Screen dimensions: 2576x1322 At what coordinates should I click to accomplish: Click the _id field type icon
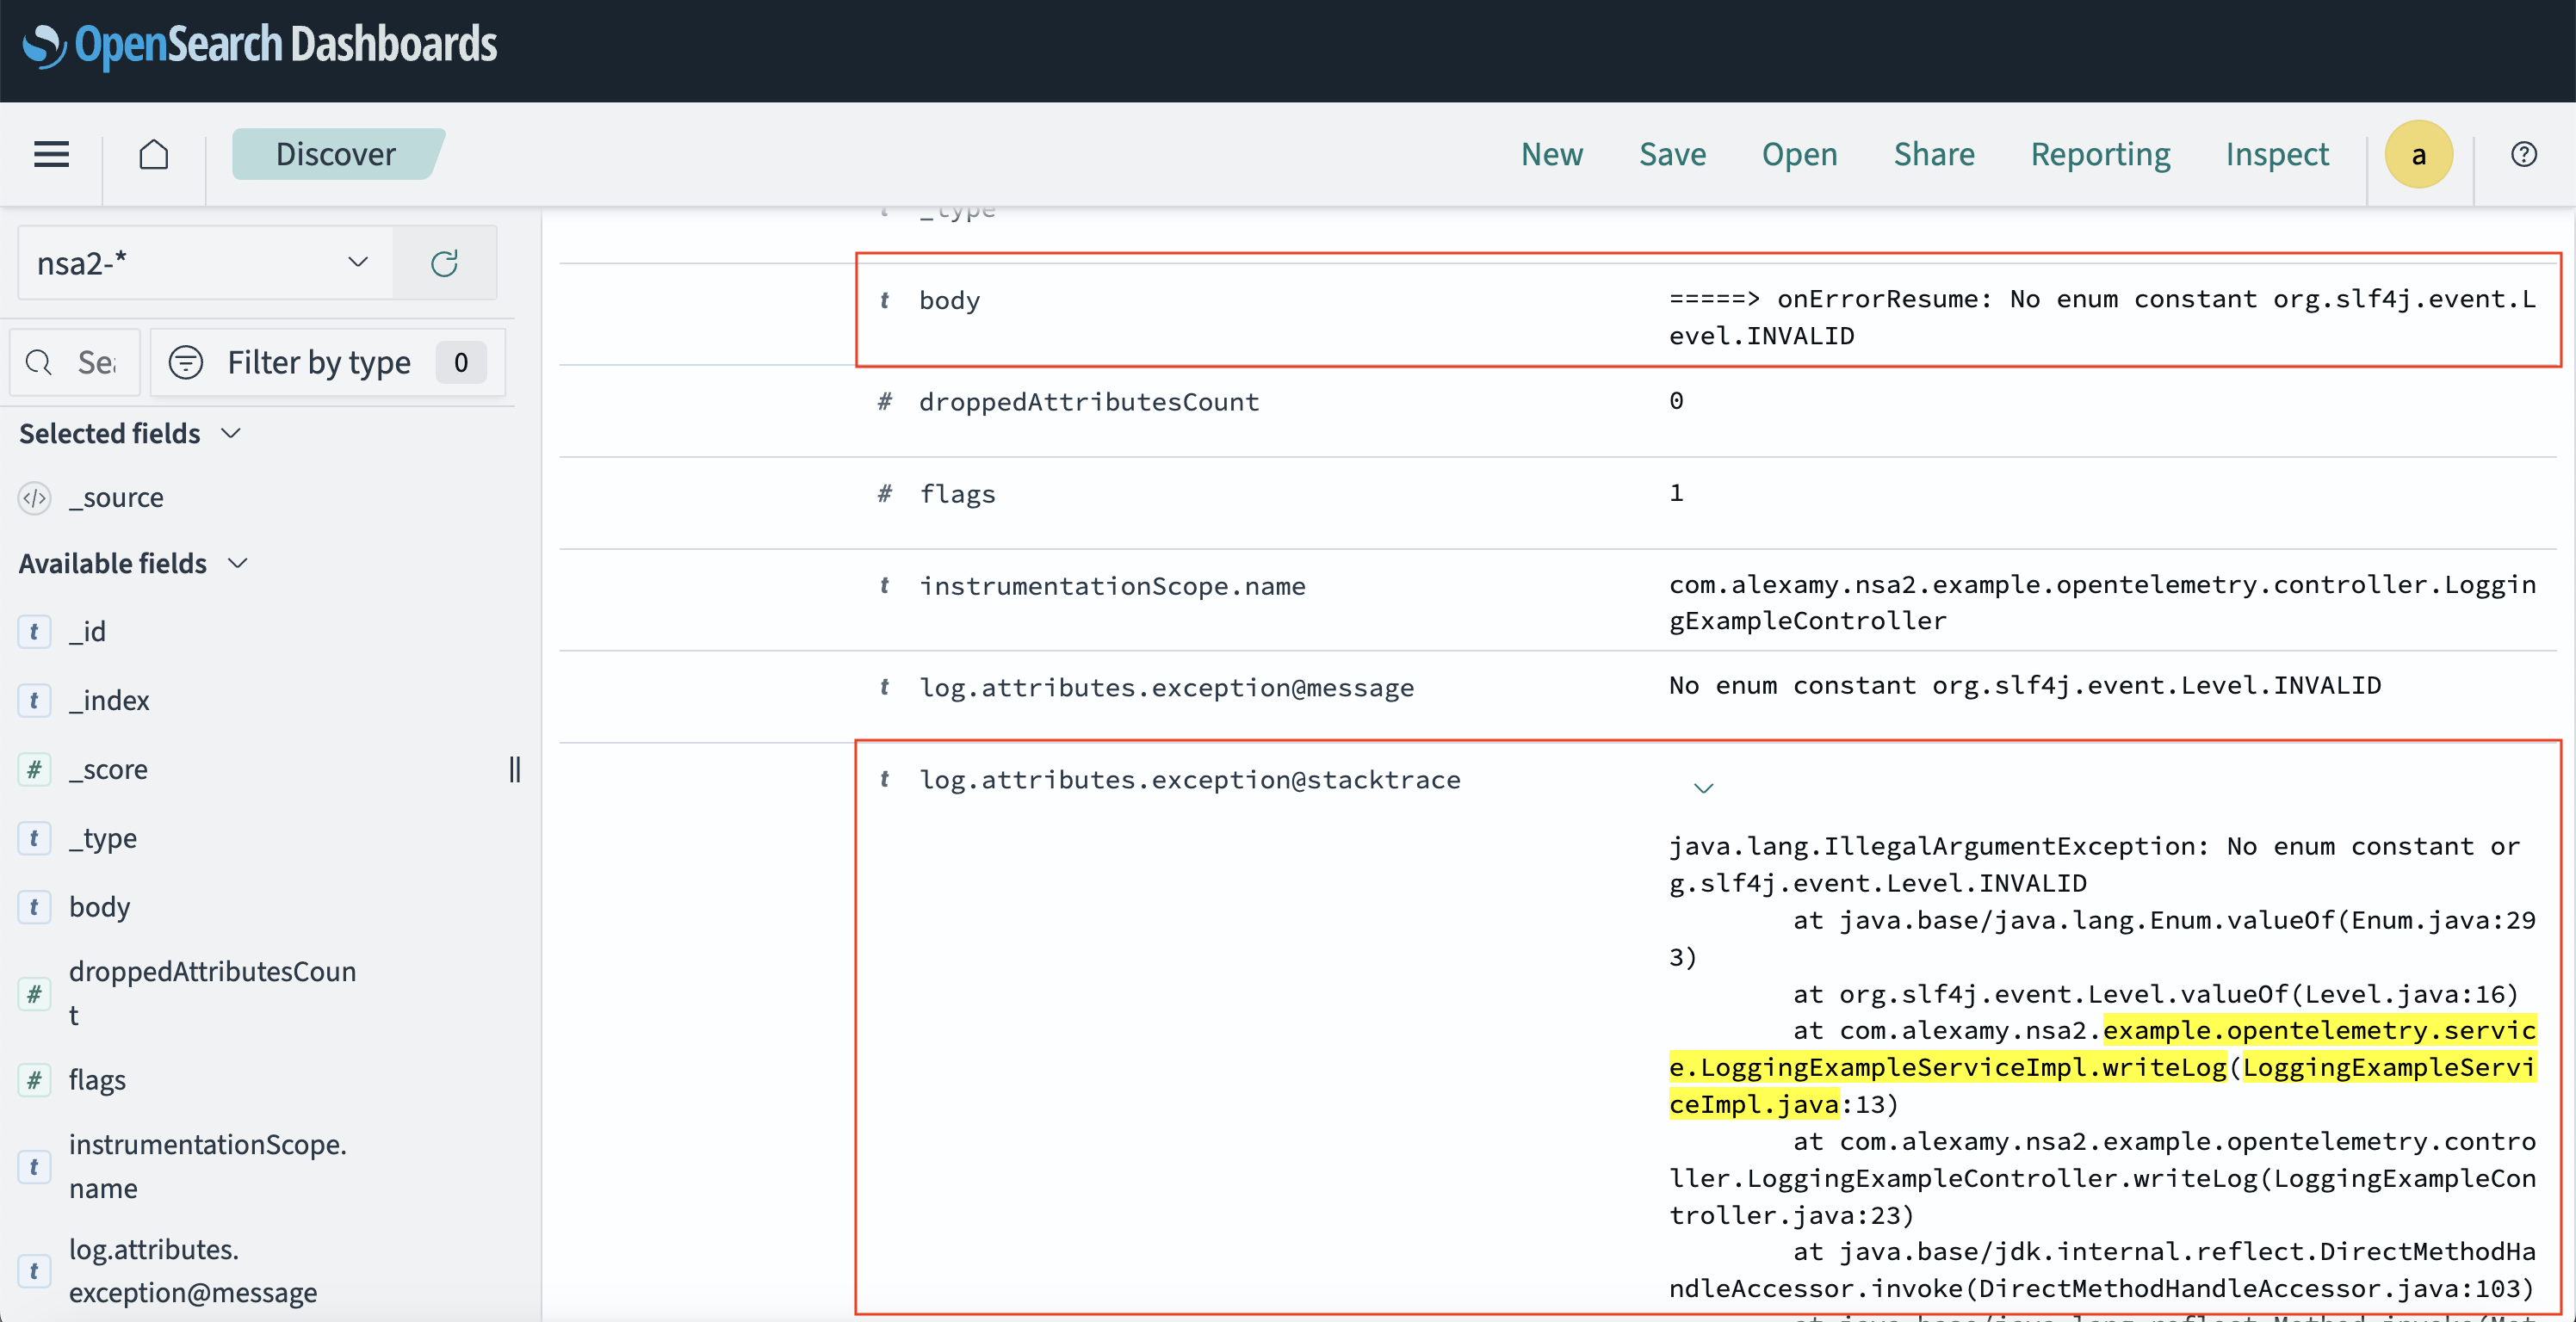click(35, 631)
